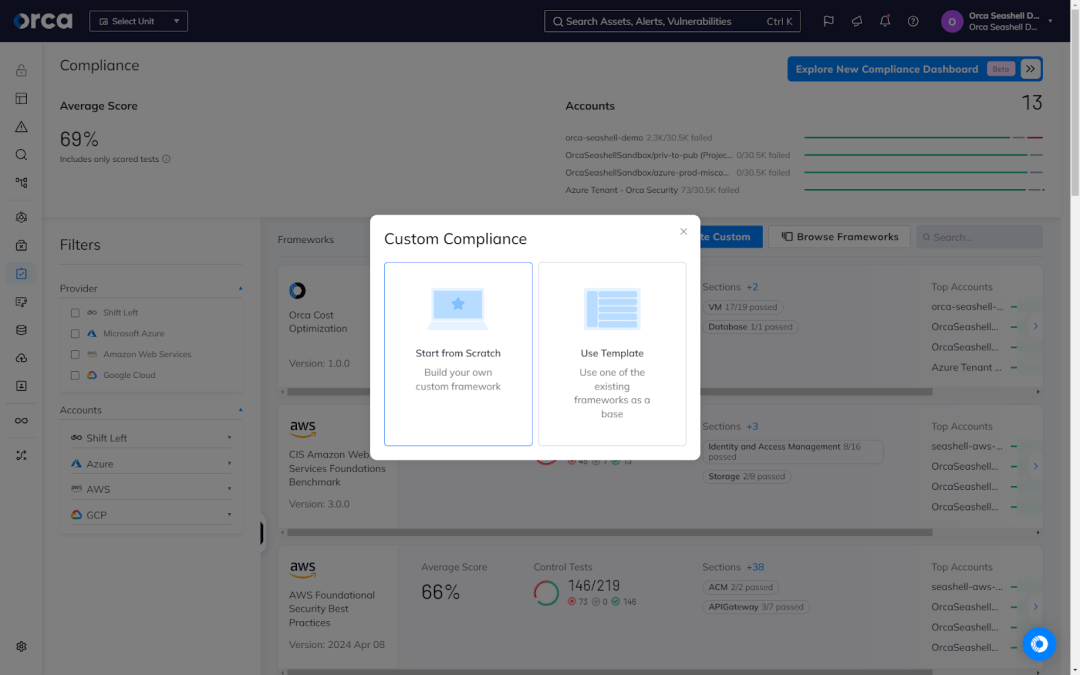Open the alerts triangle icon in sidebar
The height and width of the screenshot is (675, 1080).
pos(21,127)
